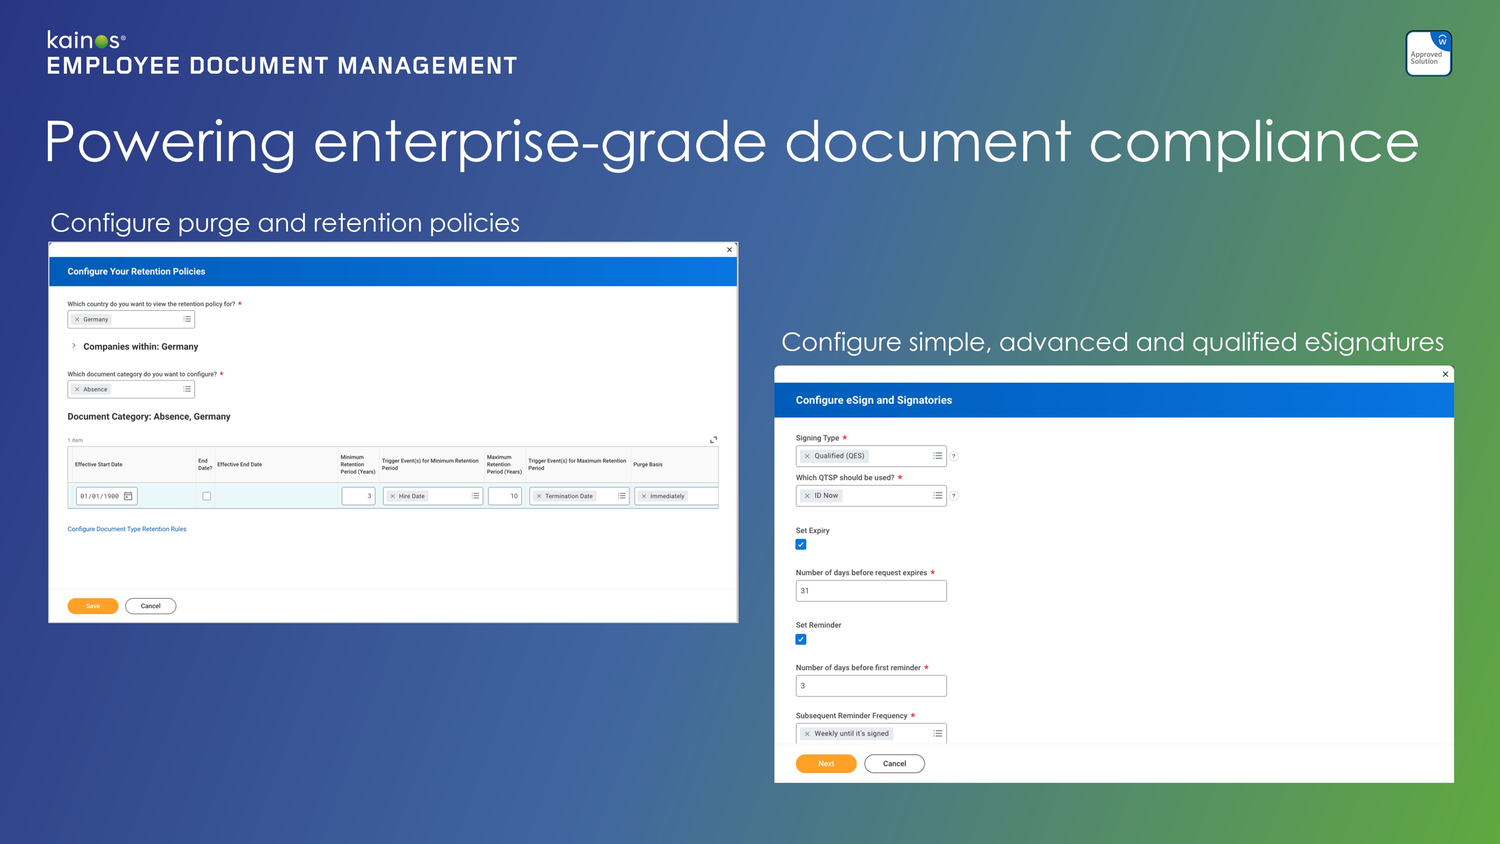The height and width of the screenshot is (844, 1500).
Task: Uncheck the Set Expiry checkbox
Action: click(800, 544)
